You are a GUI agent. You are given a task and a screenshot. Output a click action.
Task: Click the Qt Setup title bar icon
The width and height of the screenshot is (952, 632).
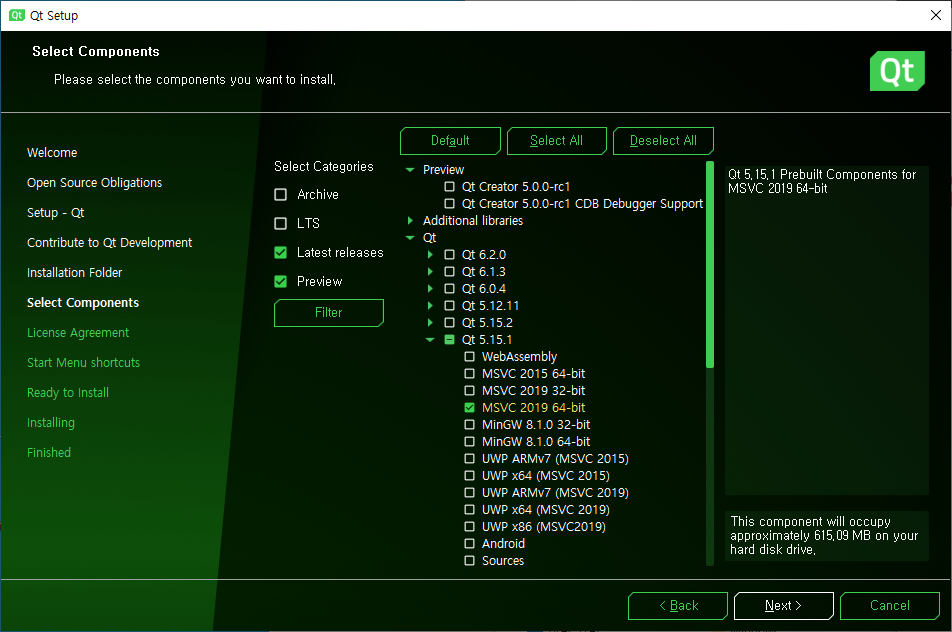(16, 15)
